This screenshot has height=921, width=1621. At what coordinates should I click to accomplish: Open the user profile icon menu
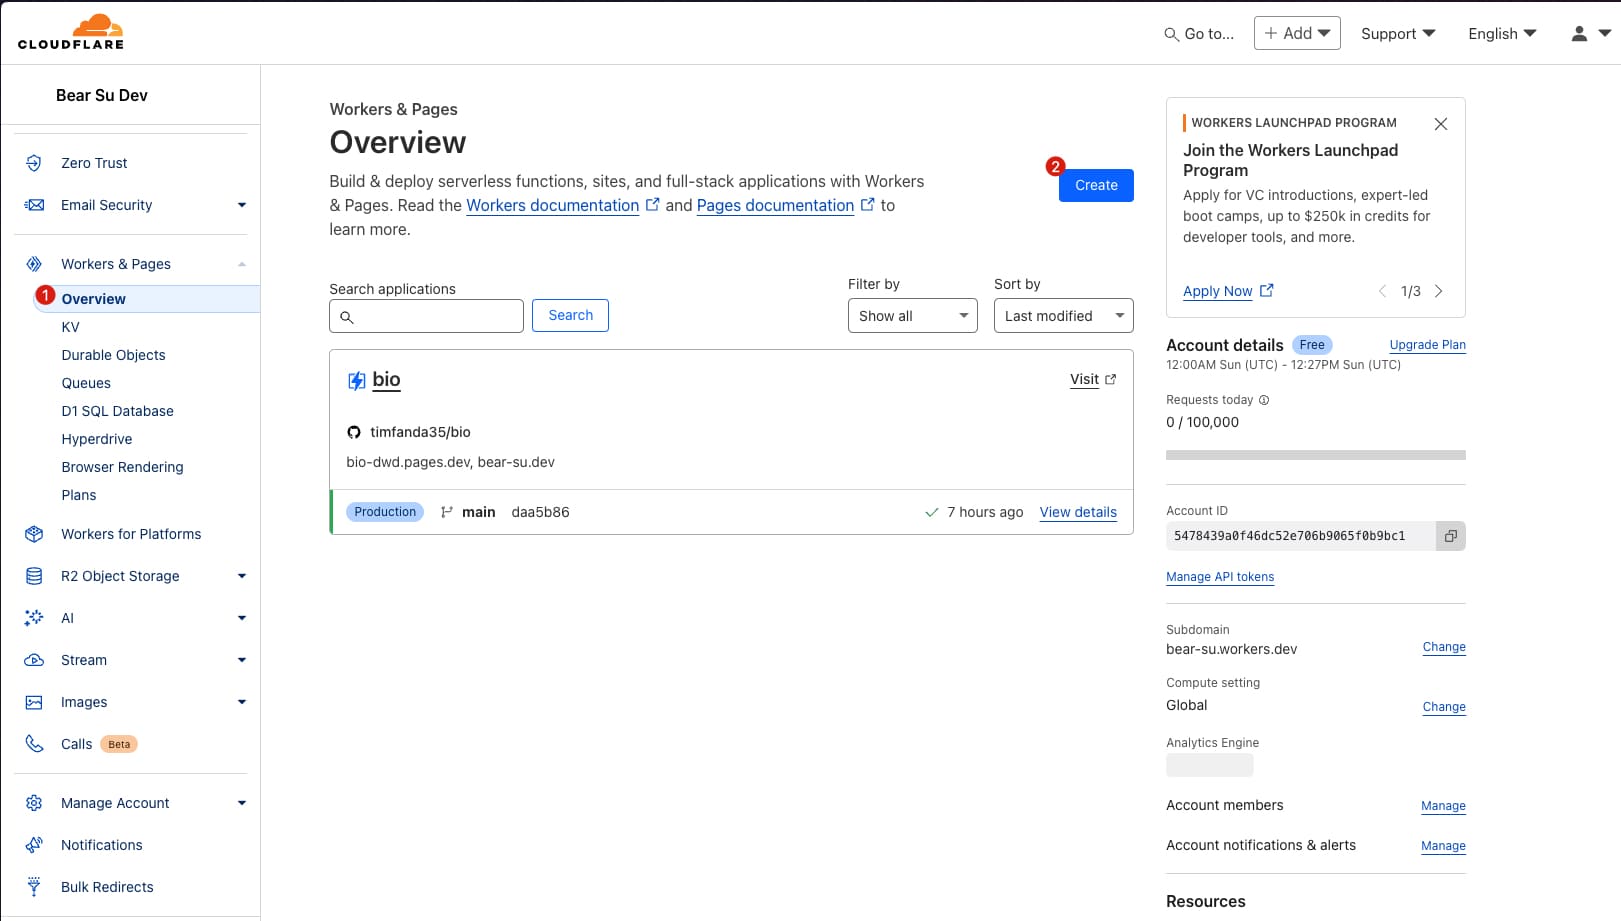(x=1590, y=33)
